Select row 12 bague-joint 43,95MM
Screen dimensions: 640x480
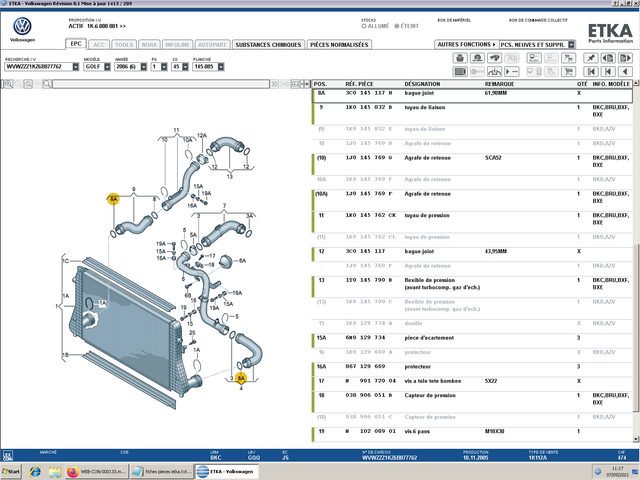tap(472, 254)
